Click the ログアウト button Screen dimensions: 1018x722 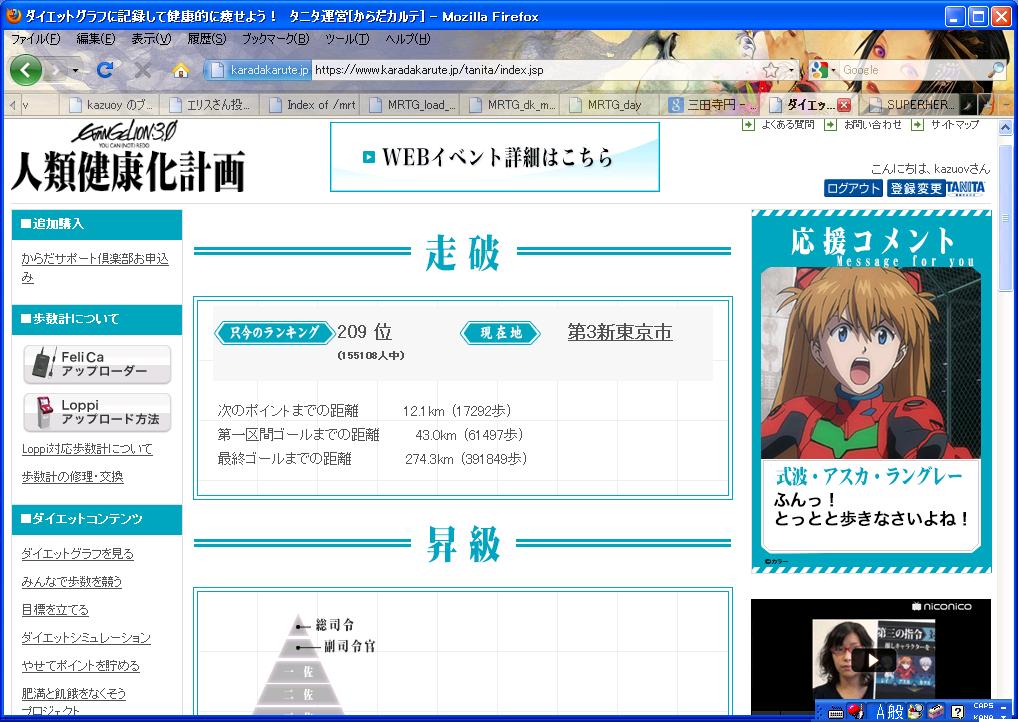(853, 188)
